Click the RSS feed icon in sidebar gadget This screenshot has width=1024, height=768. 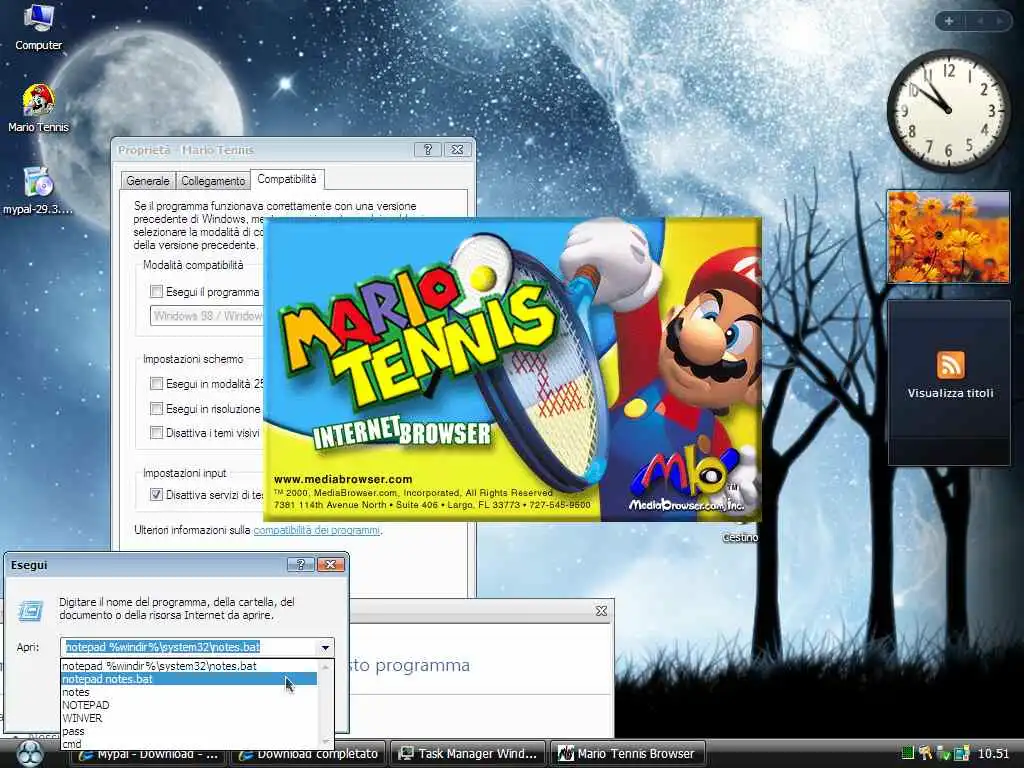click(950, 364)
